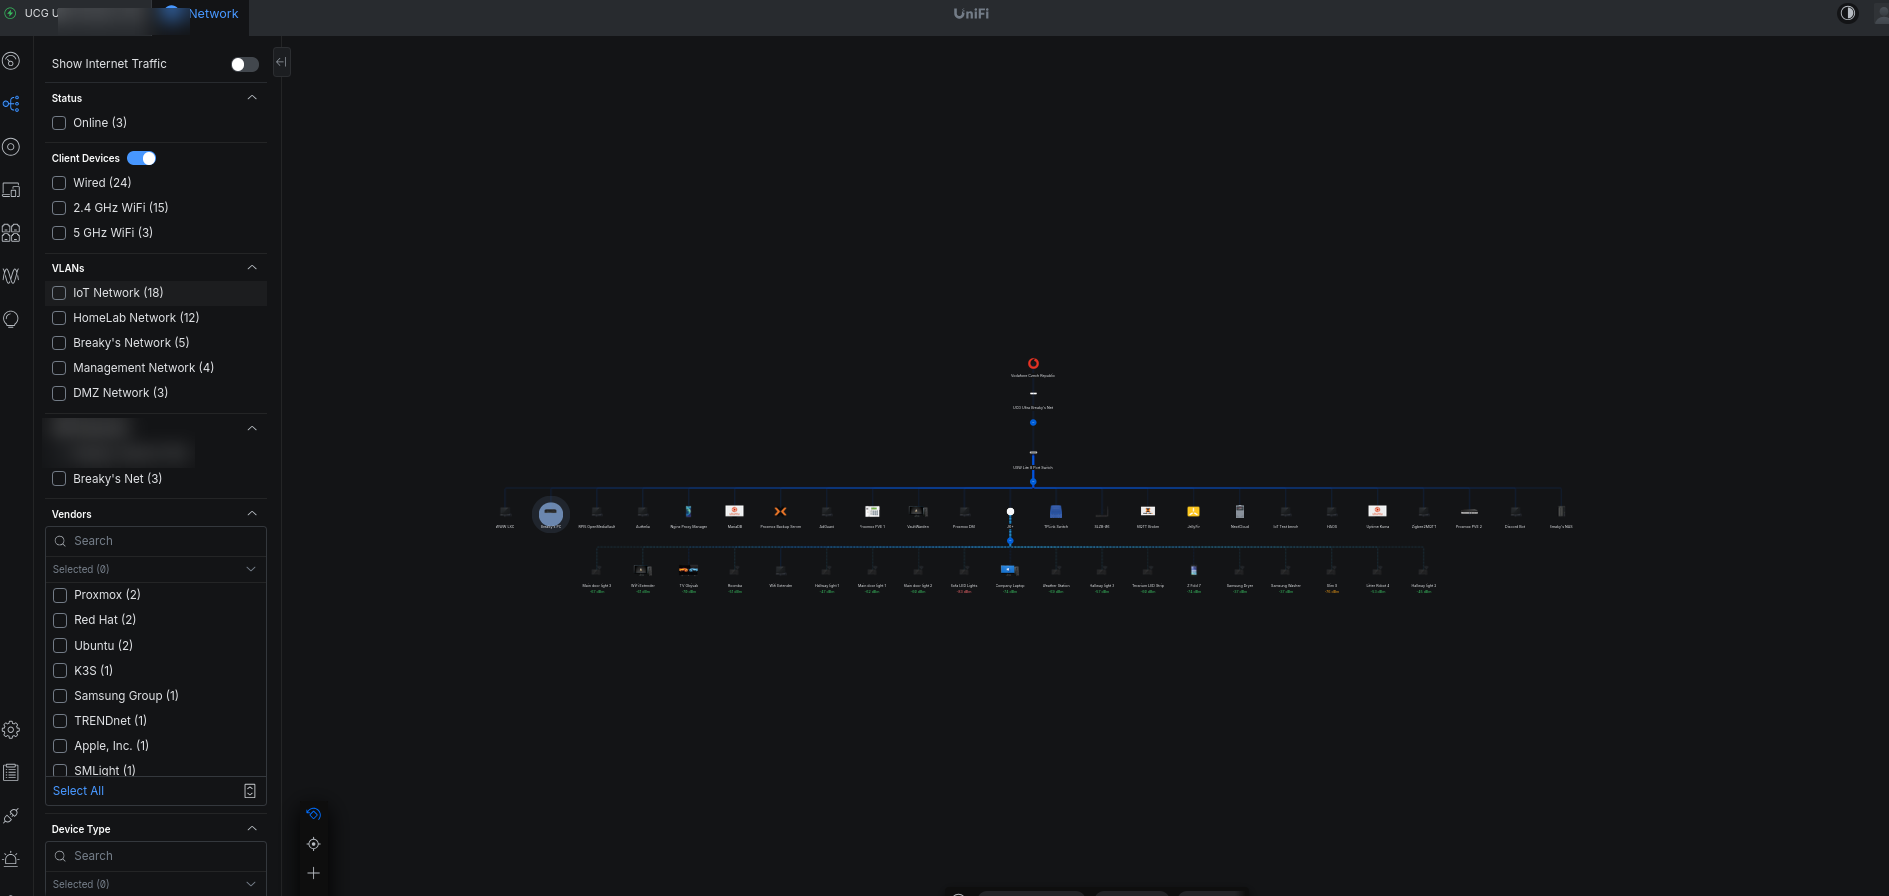1889x896 pixels.
Task: Click the copy icon beside Select All
Action: pyautogui.click(x=250, y=791)
